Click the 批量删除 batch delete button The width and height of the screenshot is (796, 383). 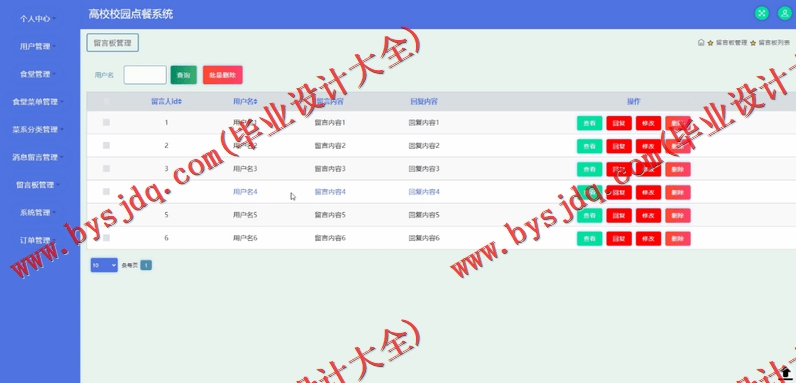click(x=222, y=75)
